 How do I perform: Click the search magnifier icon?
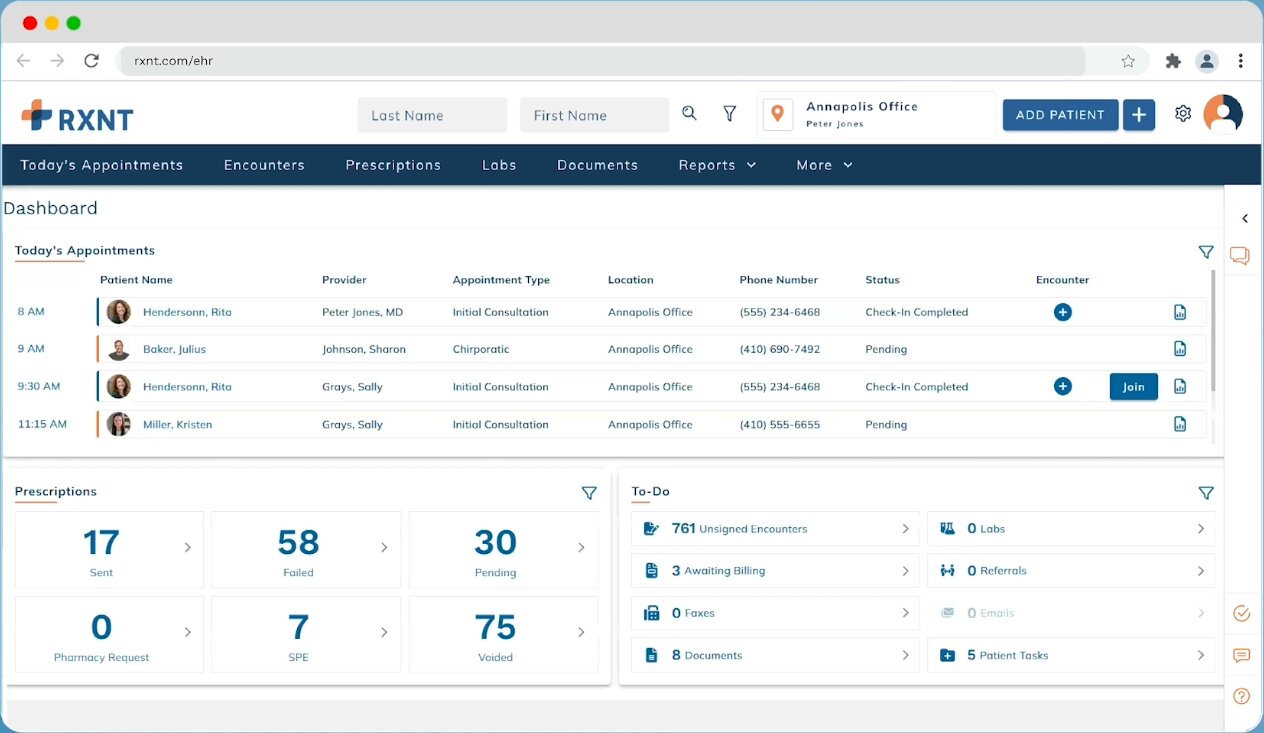(689, 114)
